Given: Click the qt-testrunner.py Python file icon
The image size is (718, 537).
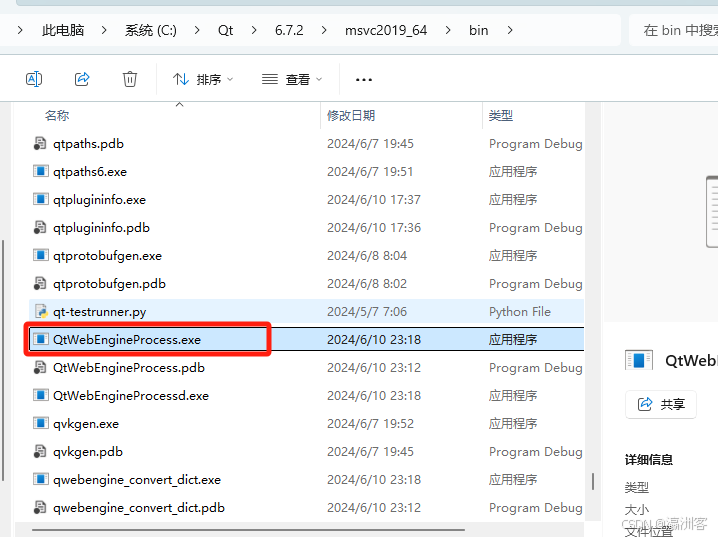Looking at the screenshot, I should click(41, 311).
